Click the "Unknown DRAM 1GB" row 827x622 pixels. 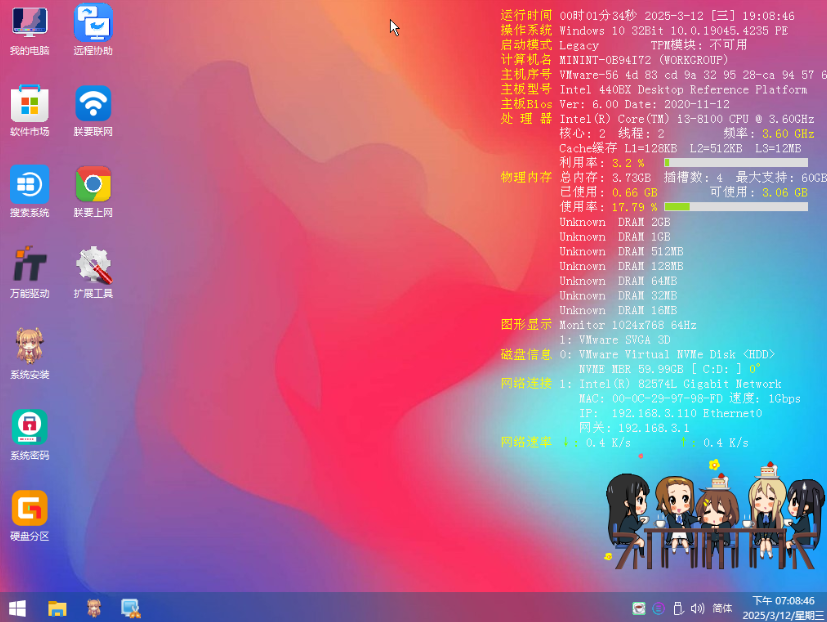615,237
